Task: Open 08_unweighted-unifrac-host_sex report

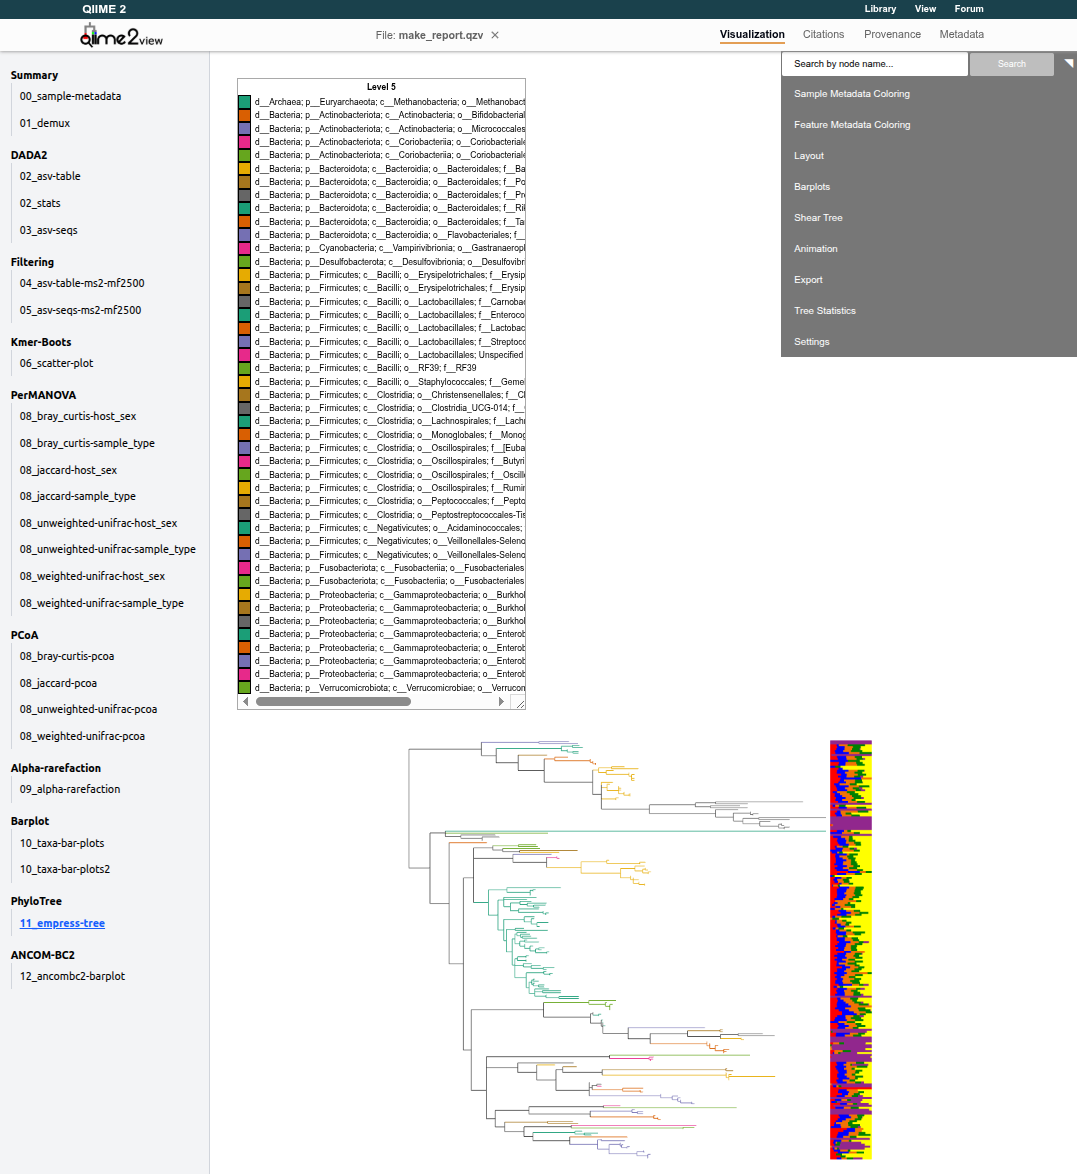Action: (98, 523)
